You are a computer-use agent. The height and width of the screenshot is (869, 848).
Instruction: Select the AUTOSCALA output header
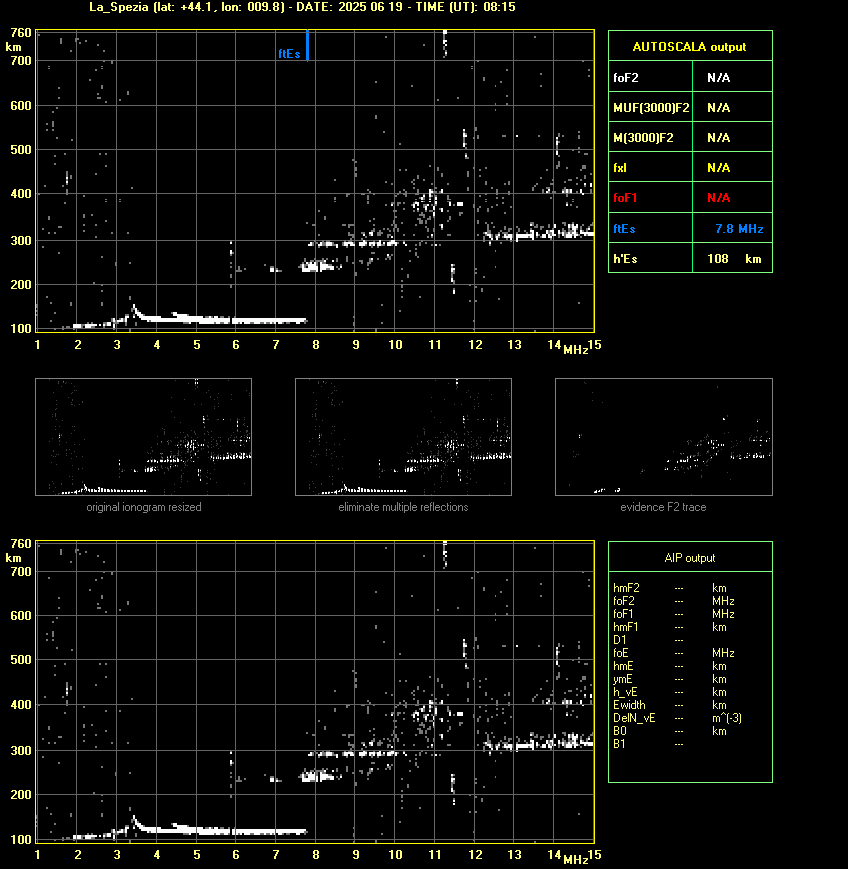(689, 47)
